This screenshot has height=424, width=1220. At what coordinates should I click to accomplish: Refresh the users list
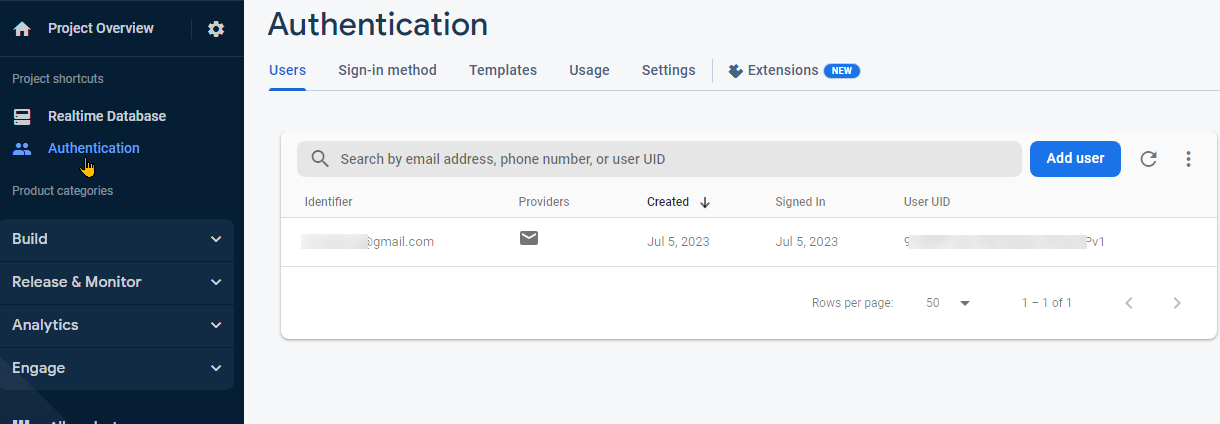1149,158
